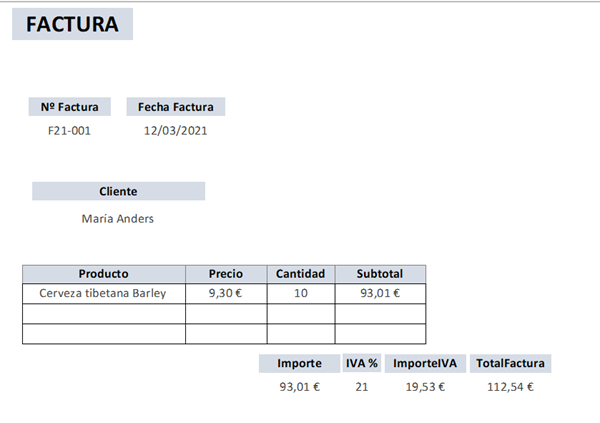The image size is (600, 423).
Task: Select the Cliente header label
Action: pos(119,191)
